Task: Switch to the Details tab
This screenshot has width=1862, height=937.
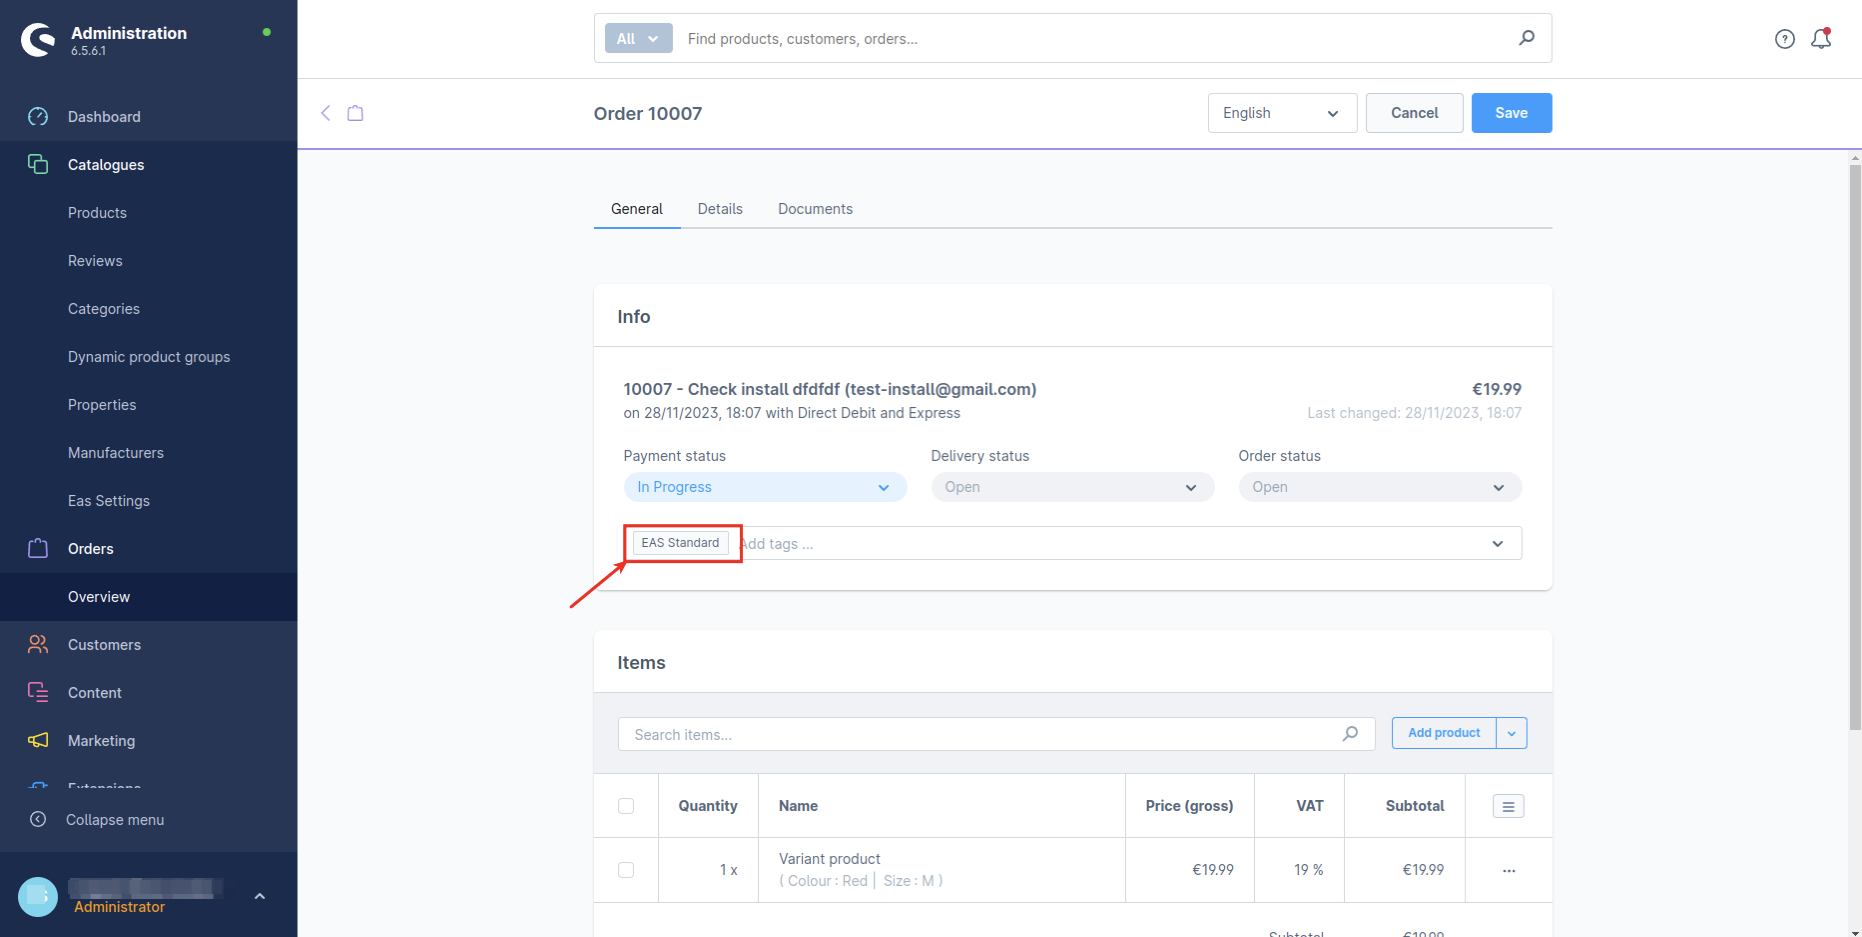Action: (720, 209)
